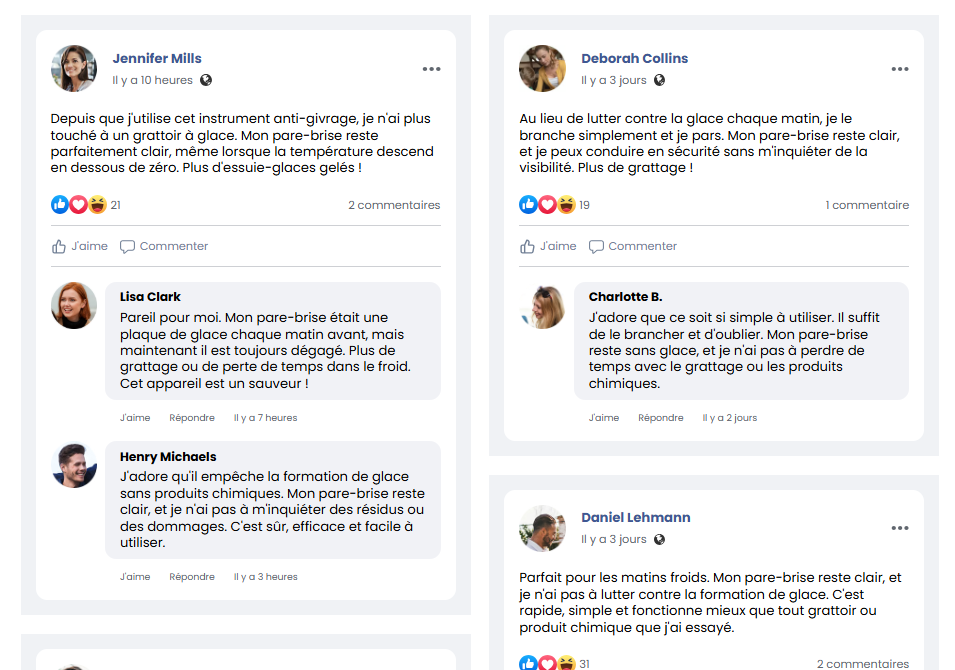Expand the options menu on Daniel Lehmann's post
This screenshot has height=670, width=955.
point(900,528)
